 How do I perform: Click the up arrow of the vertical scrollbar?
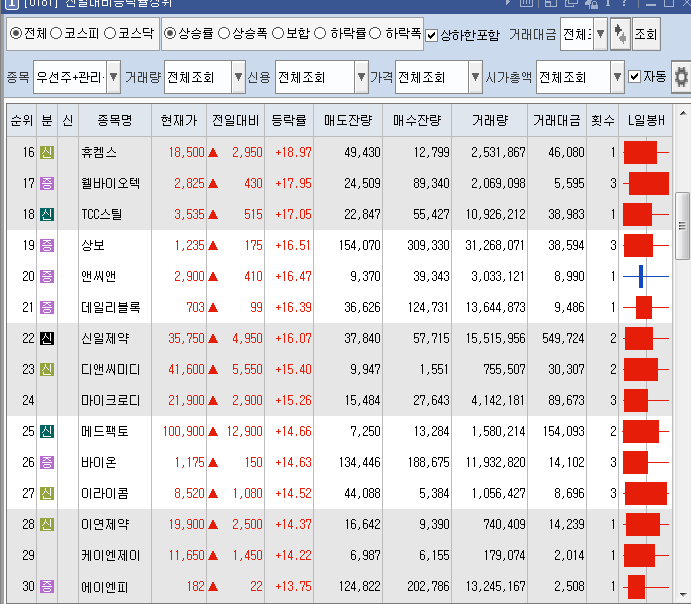coord(683,113)
